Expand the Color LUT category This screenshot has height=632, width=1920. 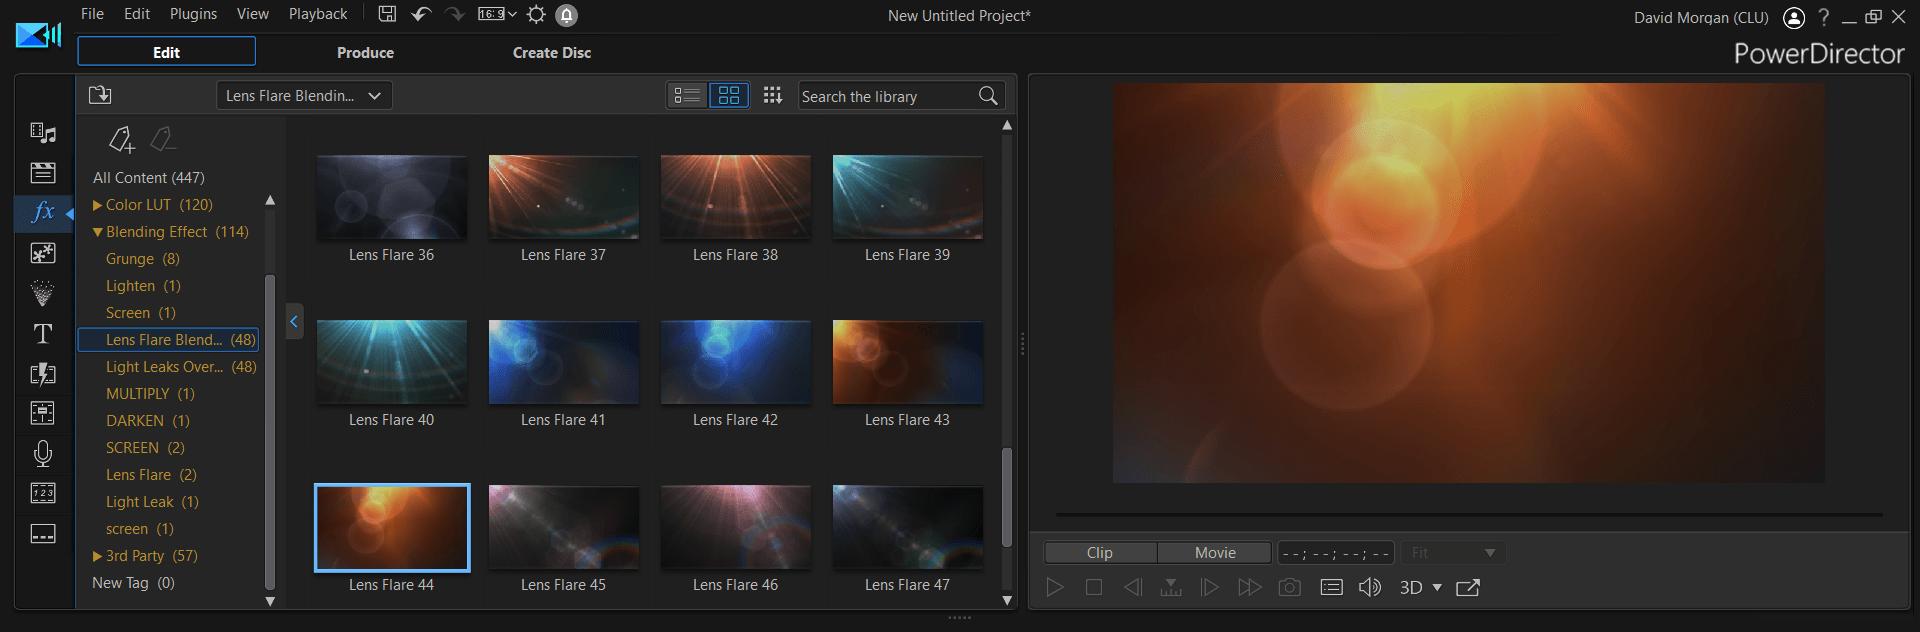click(98, 205)
